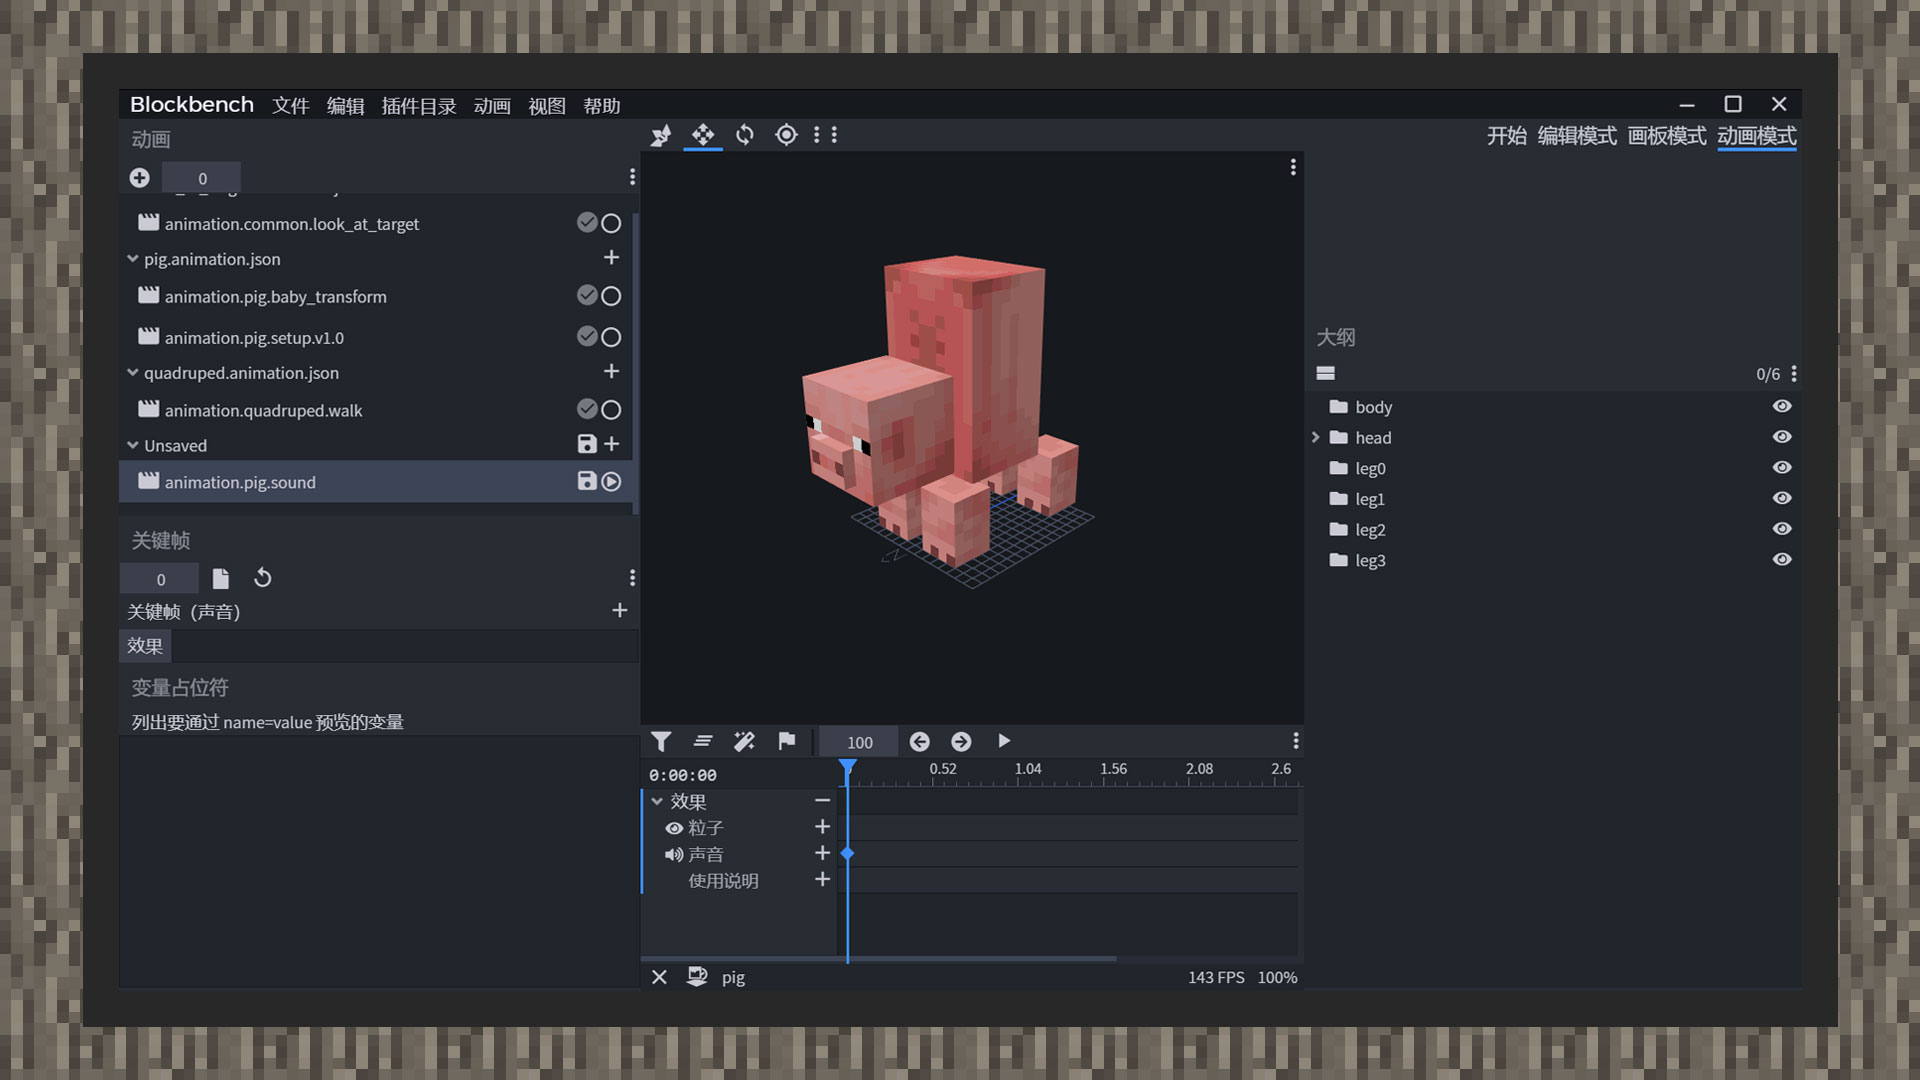Hide the leg3 group
Screen dimensions: 1920x1080
[x=1782, y=559]
